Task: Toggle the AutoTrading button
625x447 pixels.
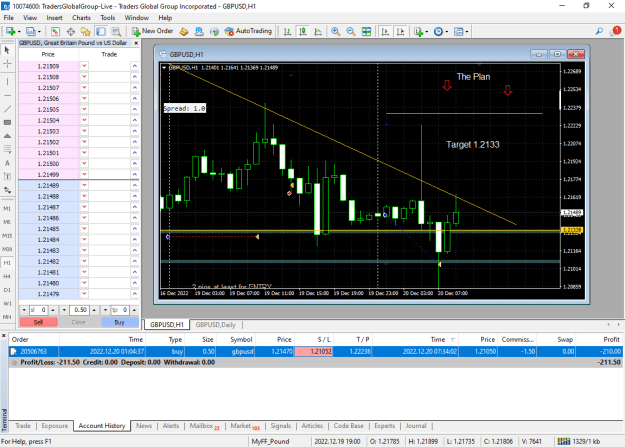Action: (248, 31)
